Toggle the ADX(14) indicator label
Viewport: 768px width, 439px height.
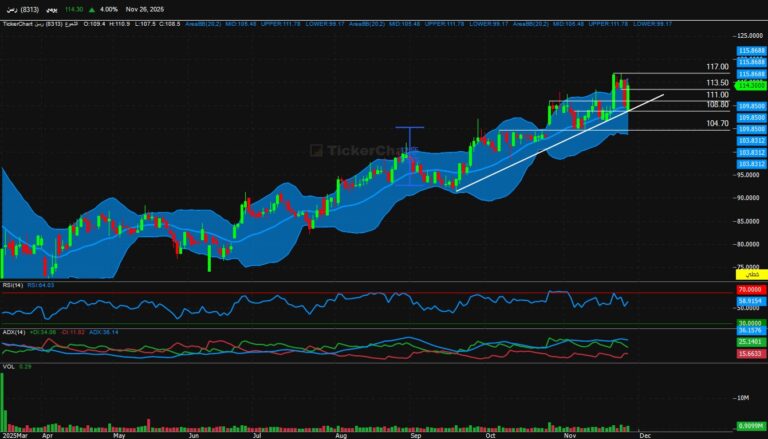[x=14, y=331]
